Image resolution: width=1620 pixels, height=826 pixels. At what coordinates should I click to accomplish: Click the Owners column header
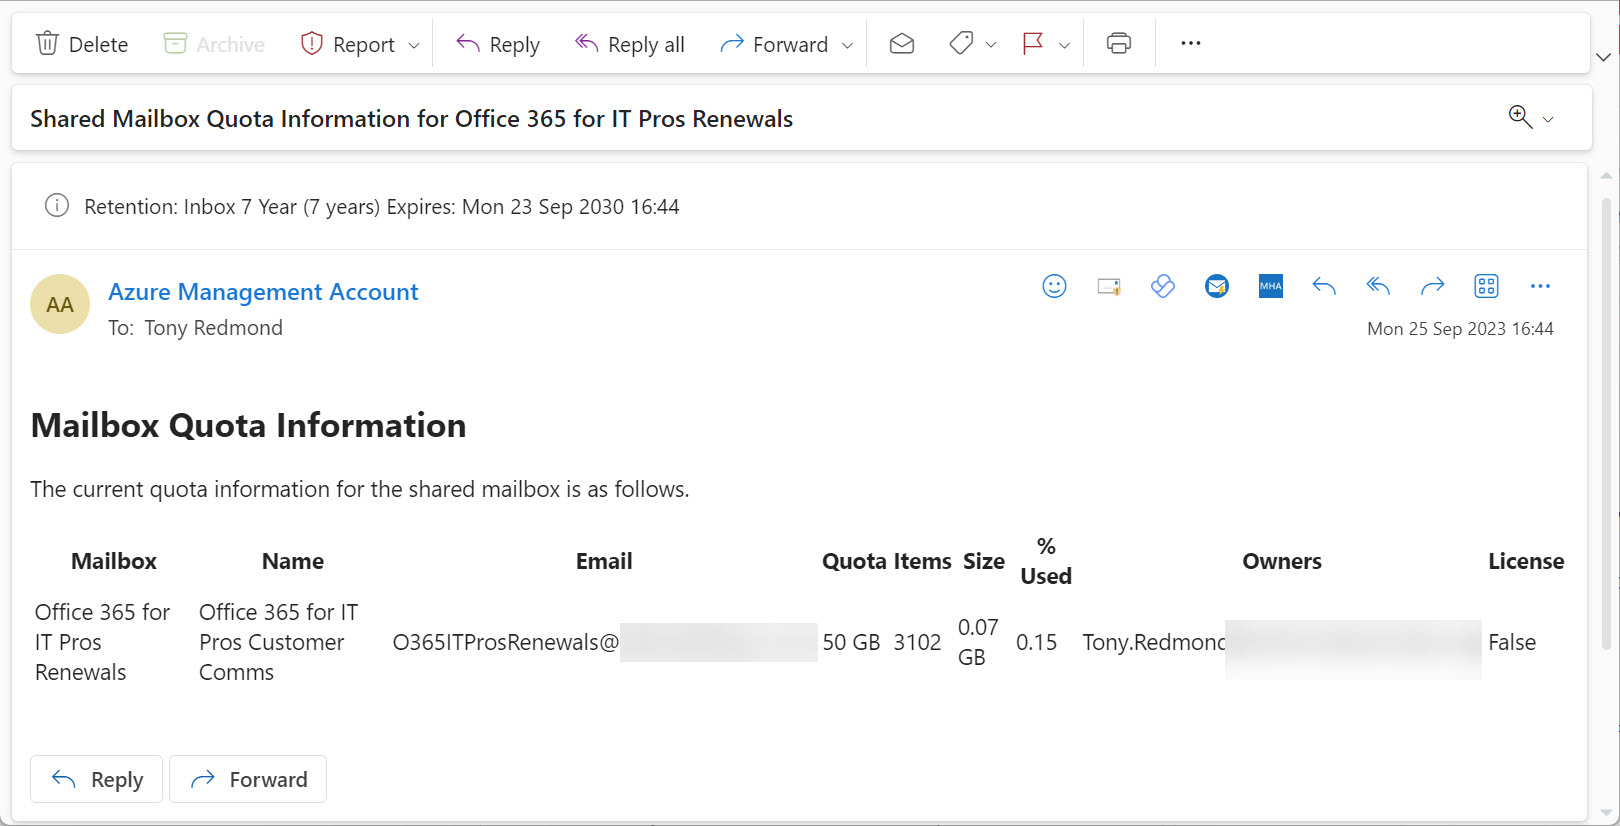click(1282, 561)
